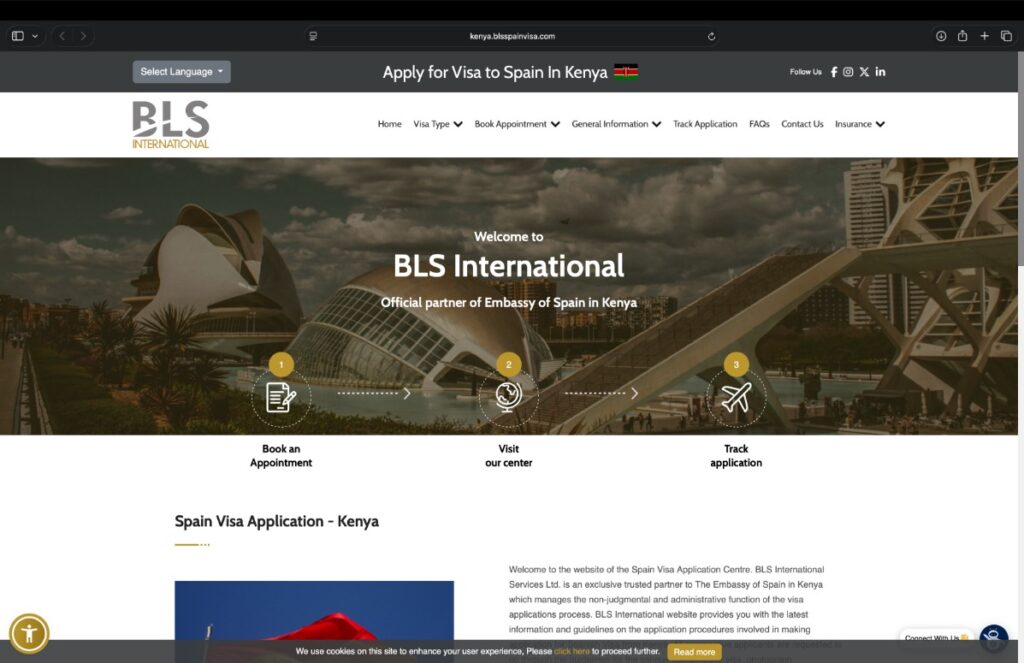The image size is (1024, 663).
Task: Go forward with Safari's forward arrow
Action: (83, 36)
